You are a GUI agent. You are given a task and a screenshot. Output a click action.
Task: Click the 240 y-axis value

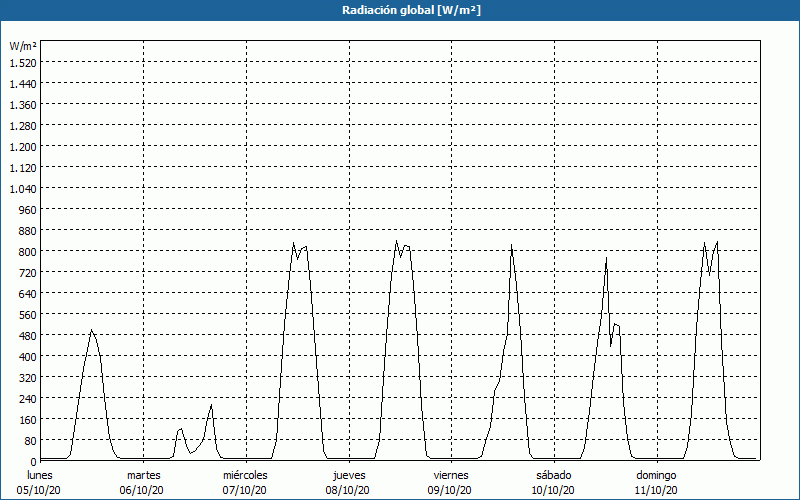(28, 398)
